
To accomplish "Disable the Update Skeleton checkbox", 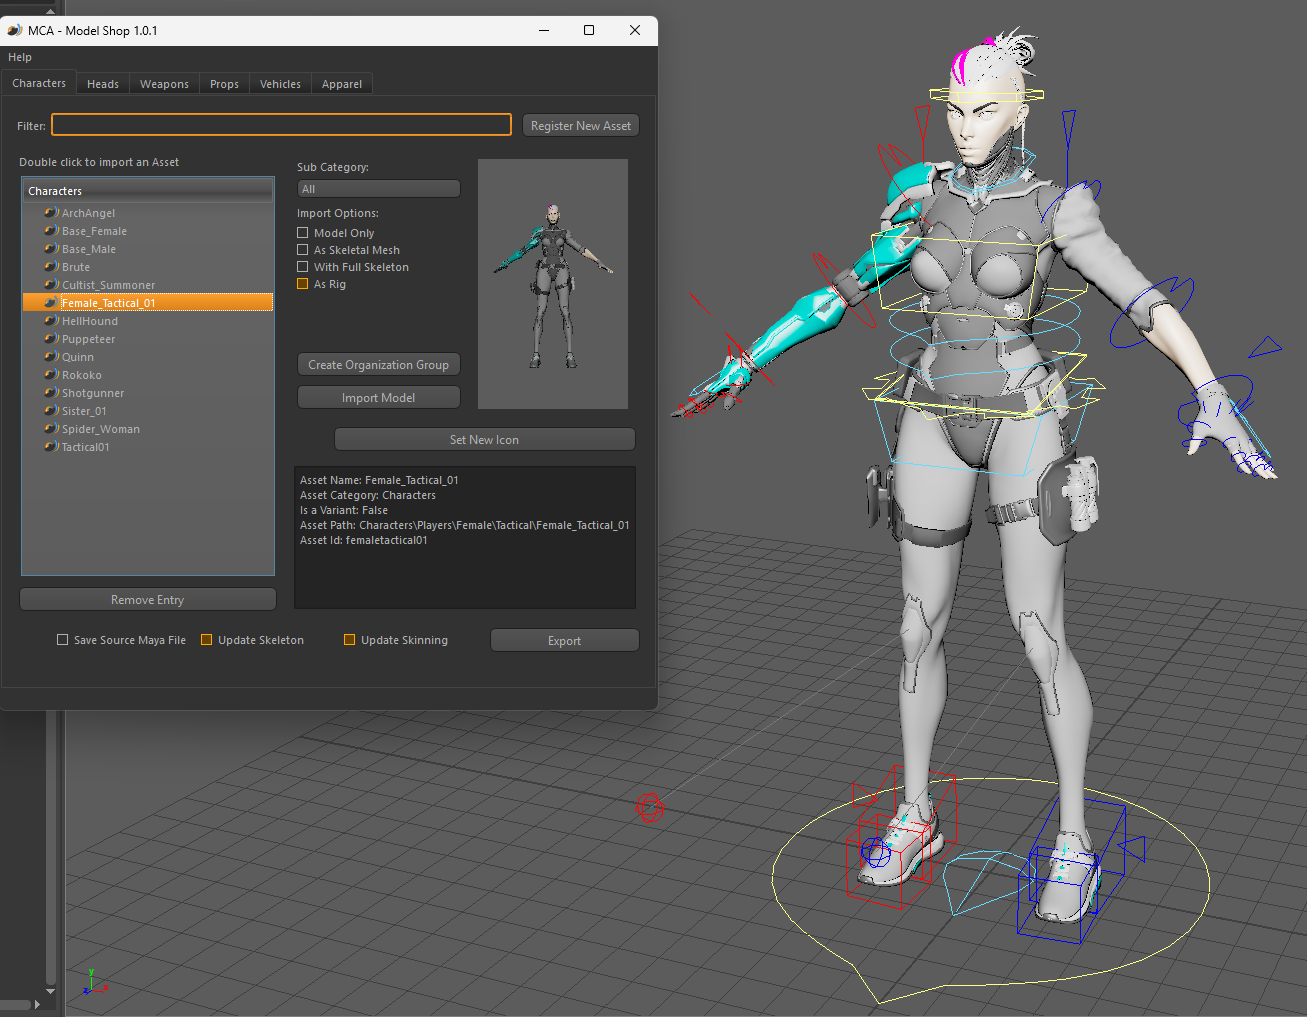I will pos(206,639).
